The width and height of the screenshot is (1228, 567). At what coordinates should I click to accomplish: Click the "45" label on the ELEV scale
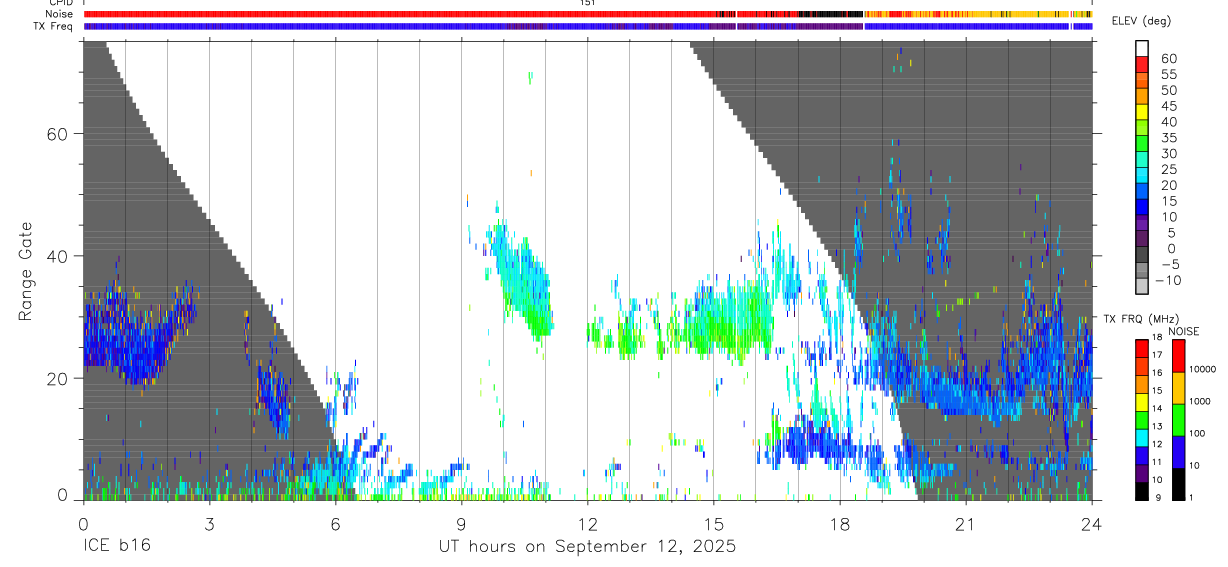[1169, 106]
